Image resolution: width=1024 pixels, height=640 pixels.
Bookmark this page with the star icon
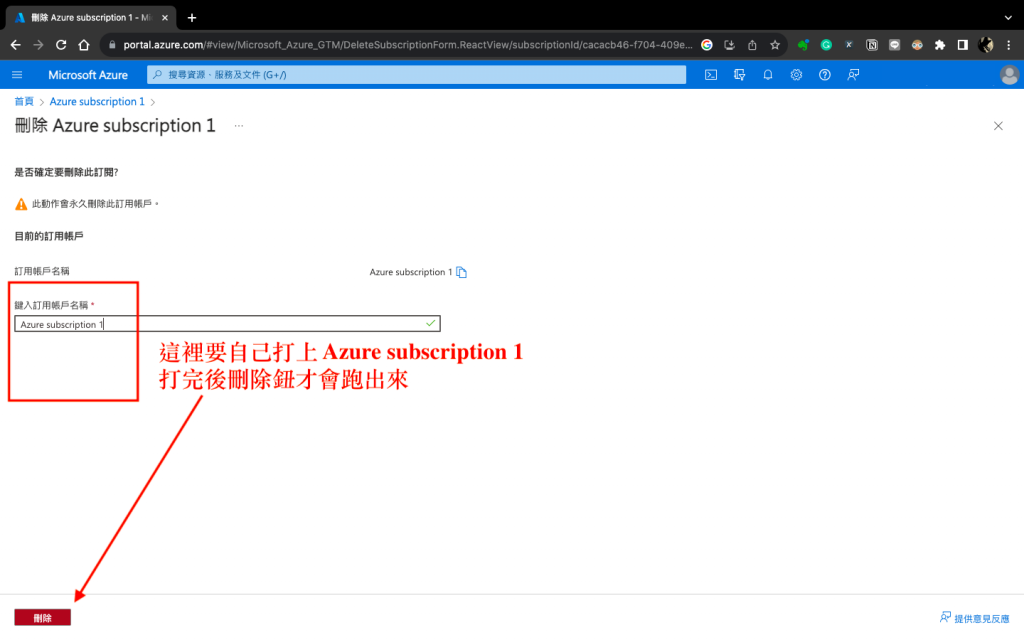pos(775,45)
